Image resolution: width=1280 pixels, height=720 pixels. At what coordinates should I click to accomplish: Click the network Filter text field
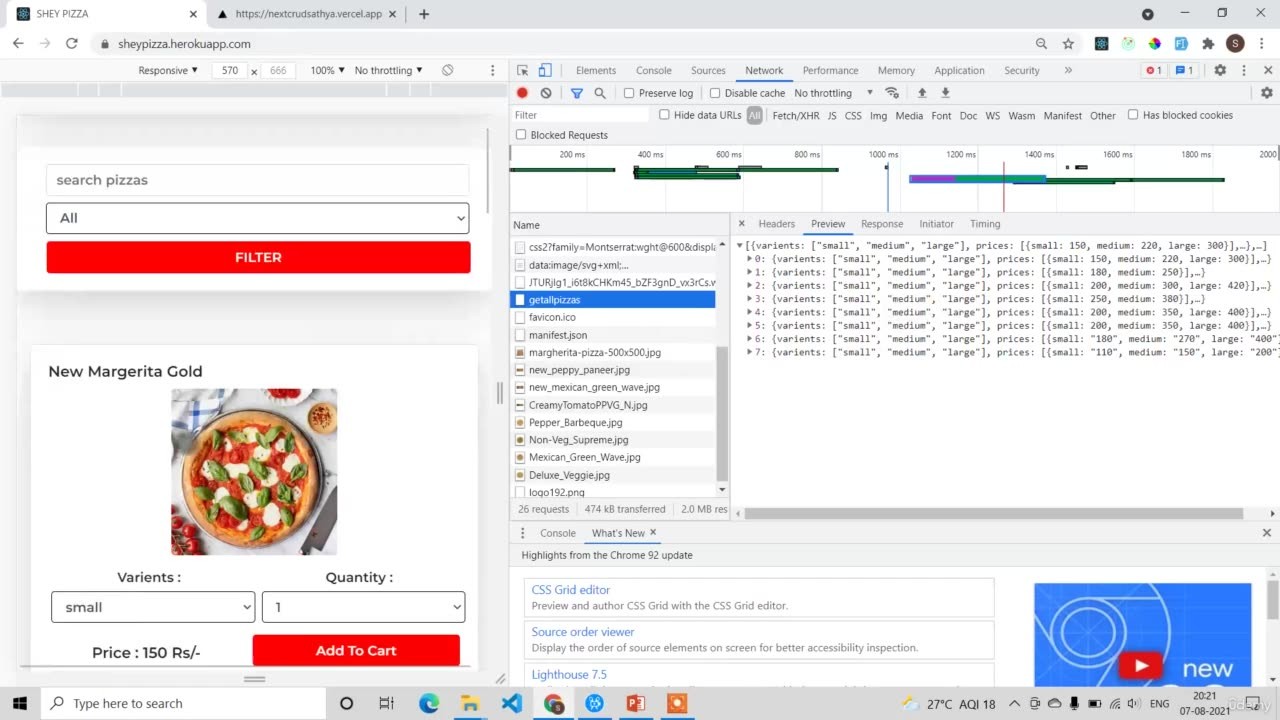tap(580, 115)
